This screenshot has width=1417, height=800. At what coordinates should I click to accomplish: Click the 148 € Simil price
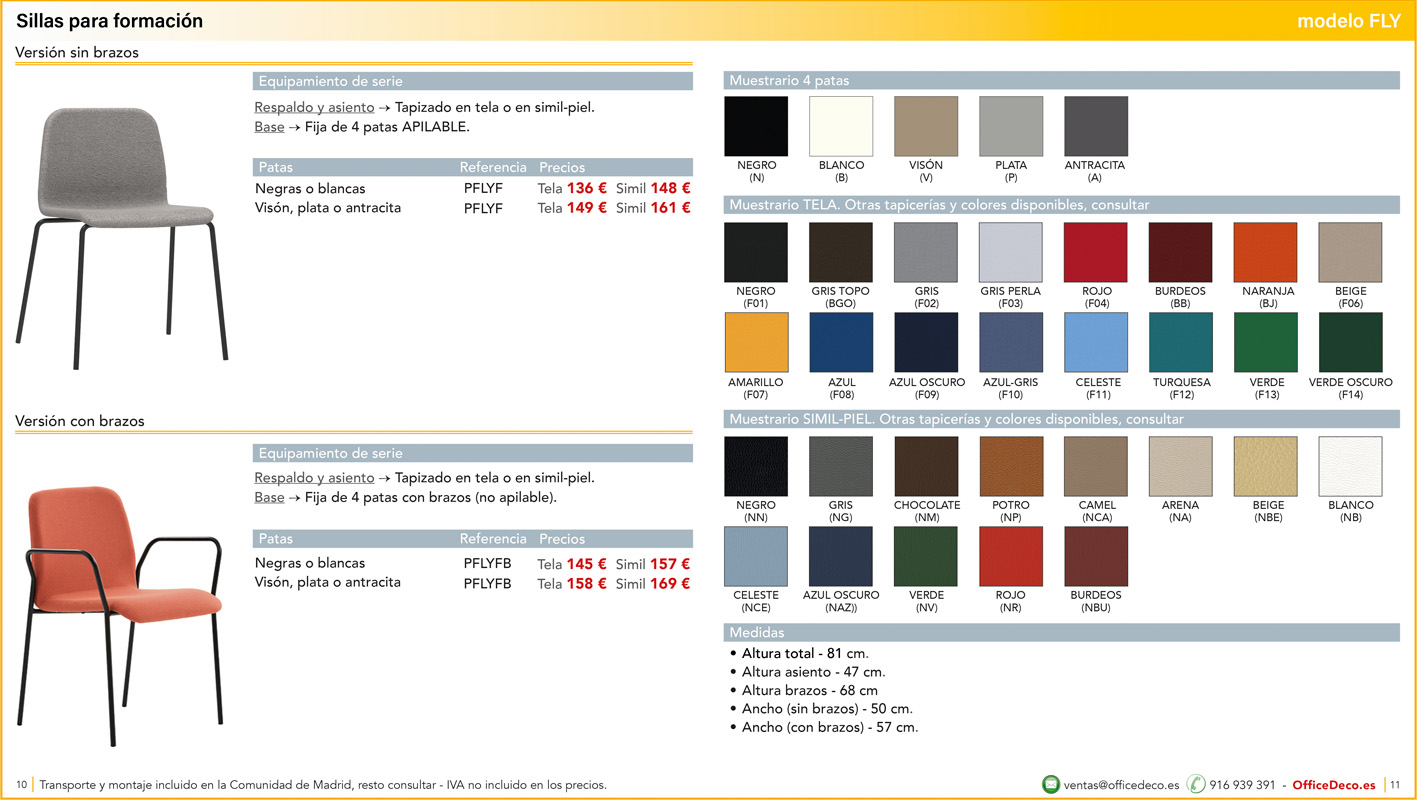coord(670,188)
